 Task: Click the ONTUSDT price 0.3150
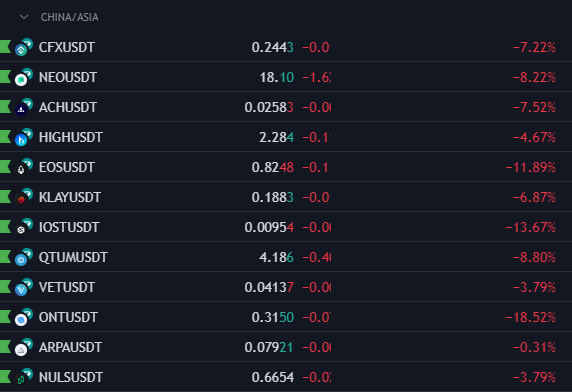[x=273, y=317]
